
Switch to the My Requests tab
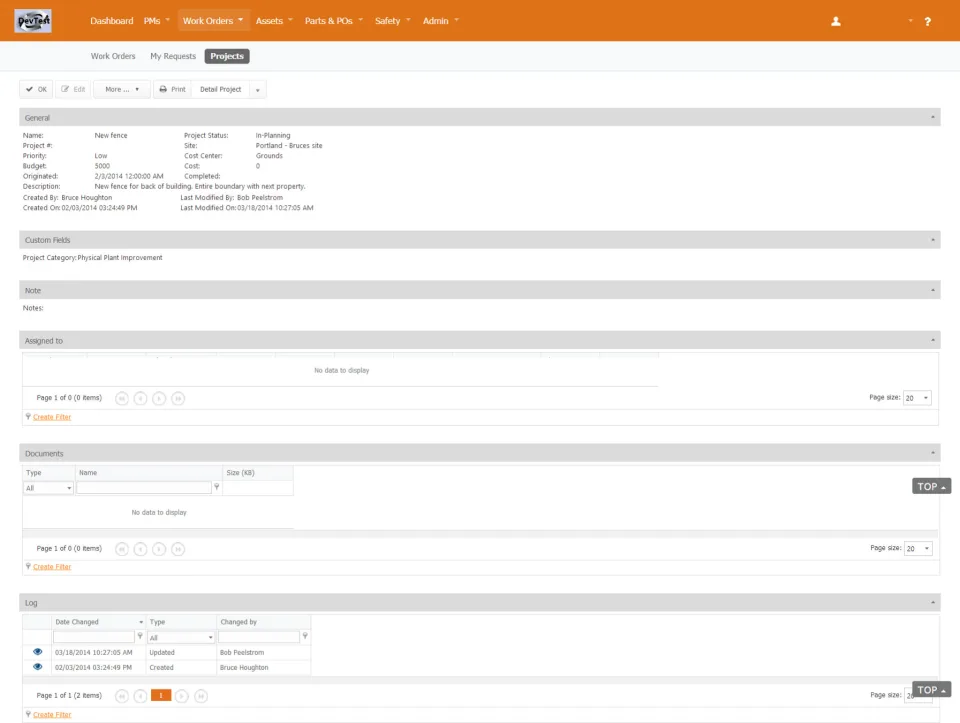173,56
